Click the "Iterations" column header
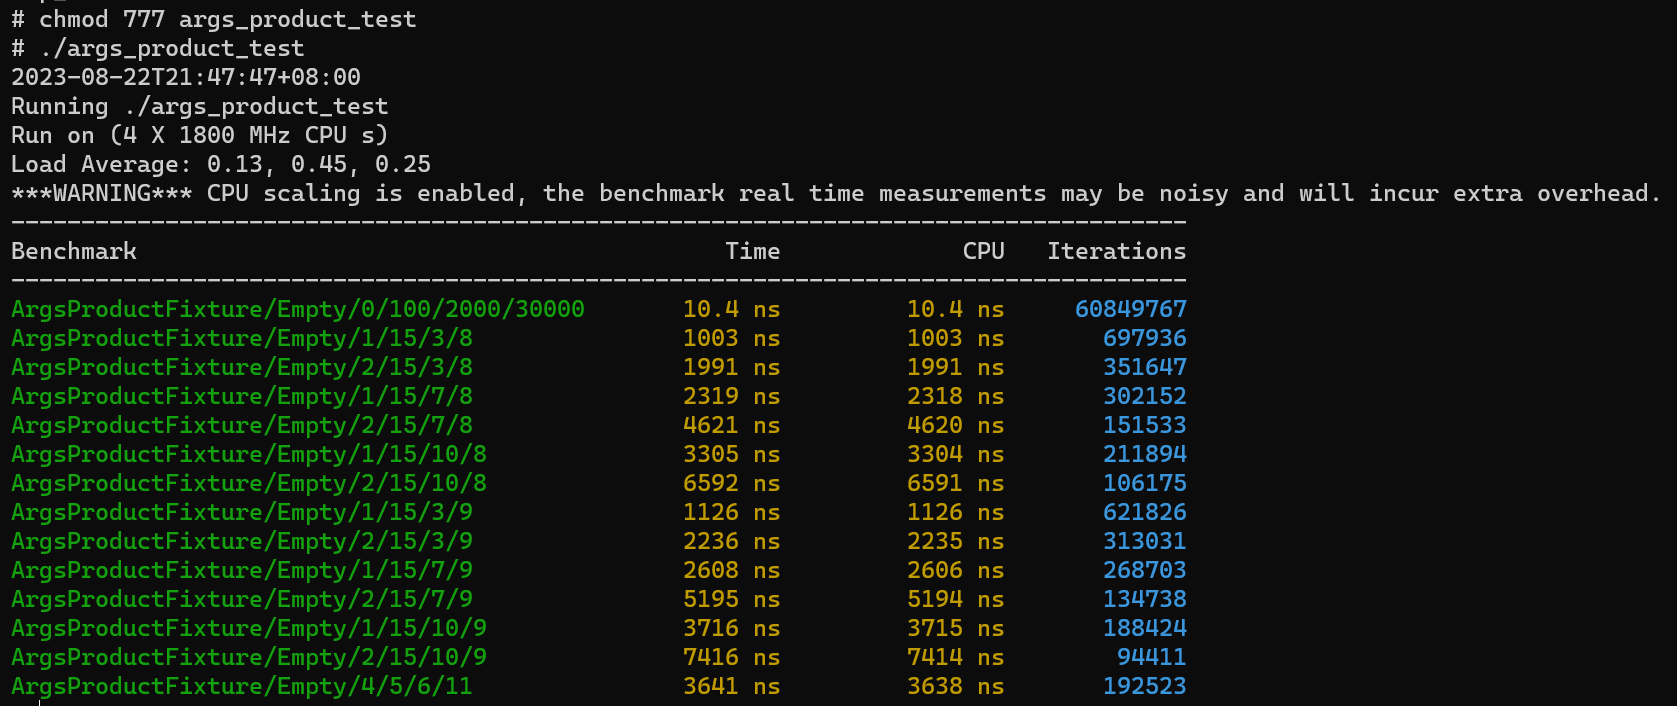The width and height of the screenshot is (1677, 706). click(1117, 251)
